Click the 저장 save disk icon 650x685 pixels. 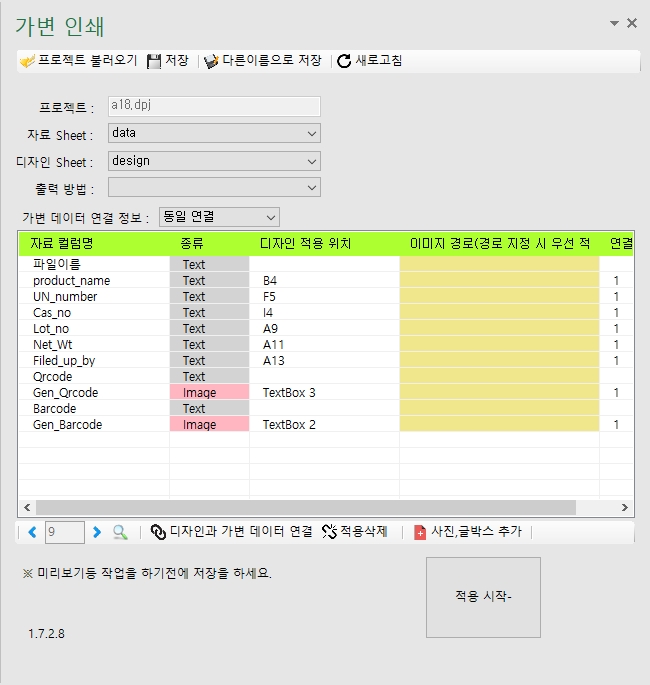pyautogui.click(x=154, y=61)
